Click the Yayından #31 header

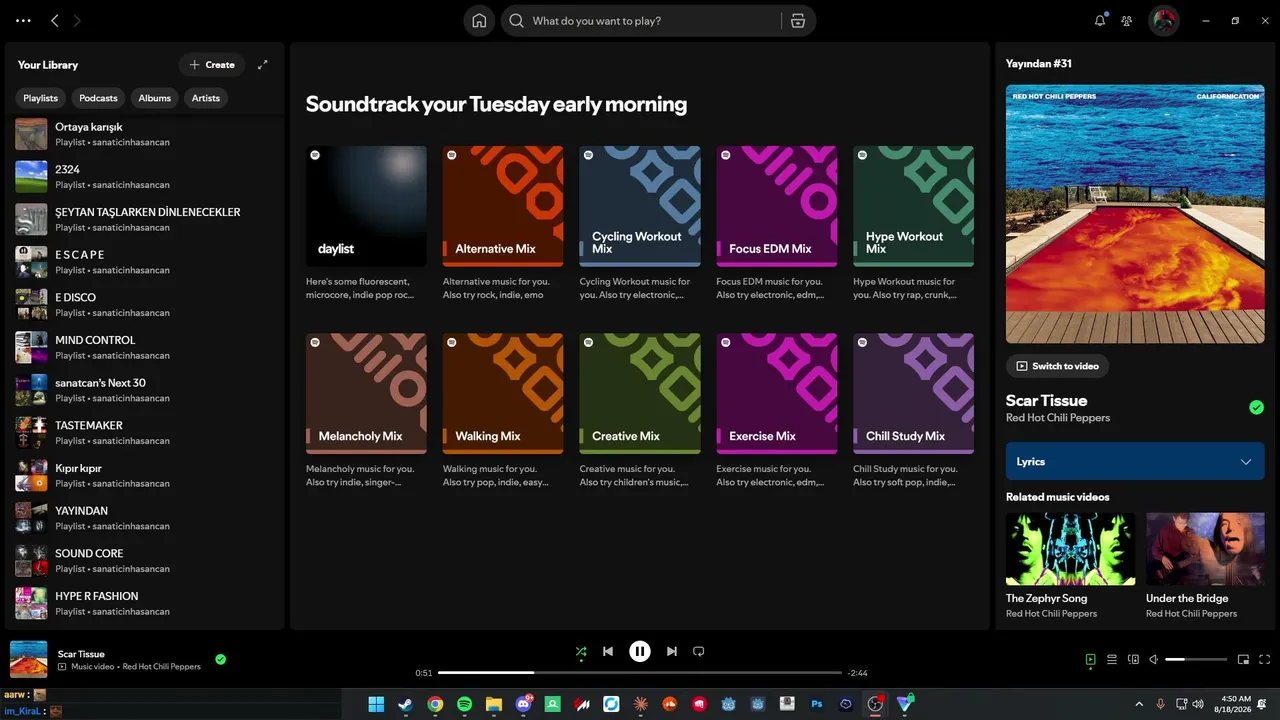click(1039, 63)
